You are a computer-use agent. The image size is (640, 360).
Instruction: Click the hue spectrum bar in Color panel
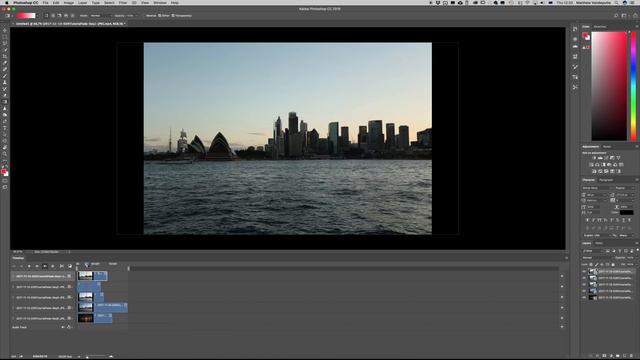(x=633, y=86)
